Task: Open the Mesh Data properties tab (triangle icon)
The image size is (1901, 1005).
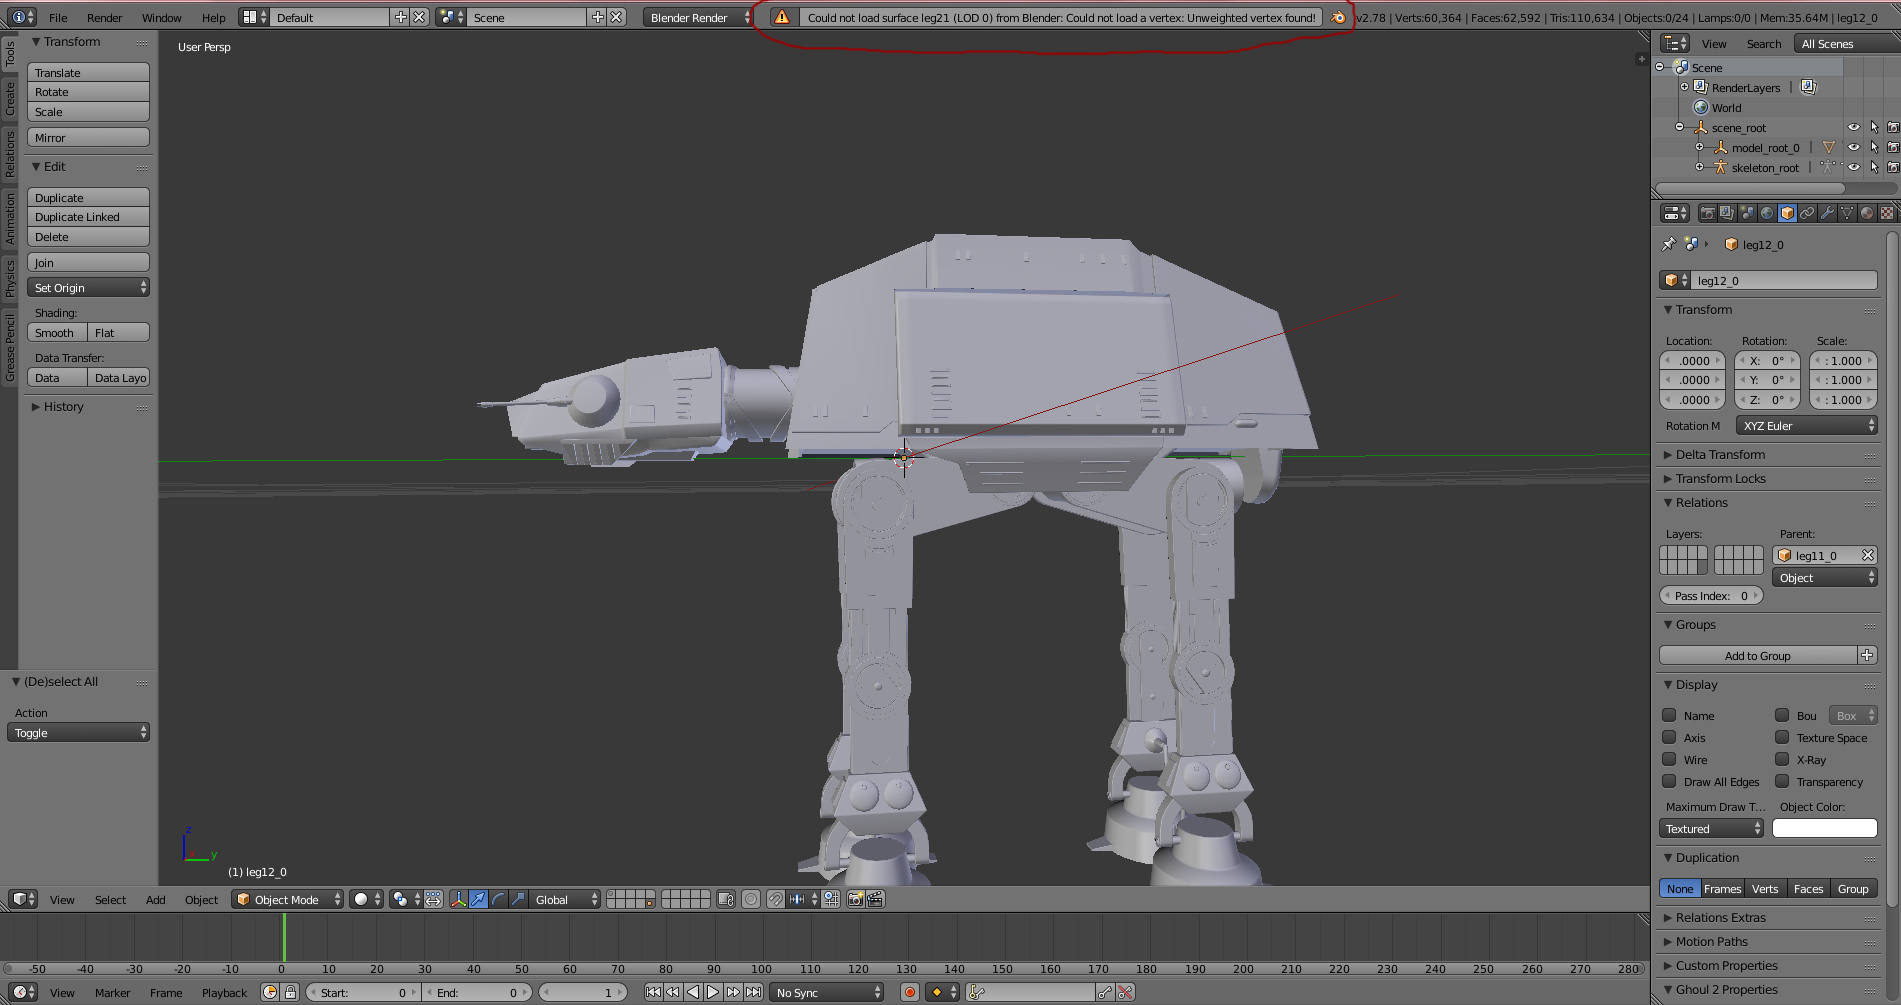Action: [x=1847, y=213]
